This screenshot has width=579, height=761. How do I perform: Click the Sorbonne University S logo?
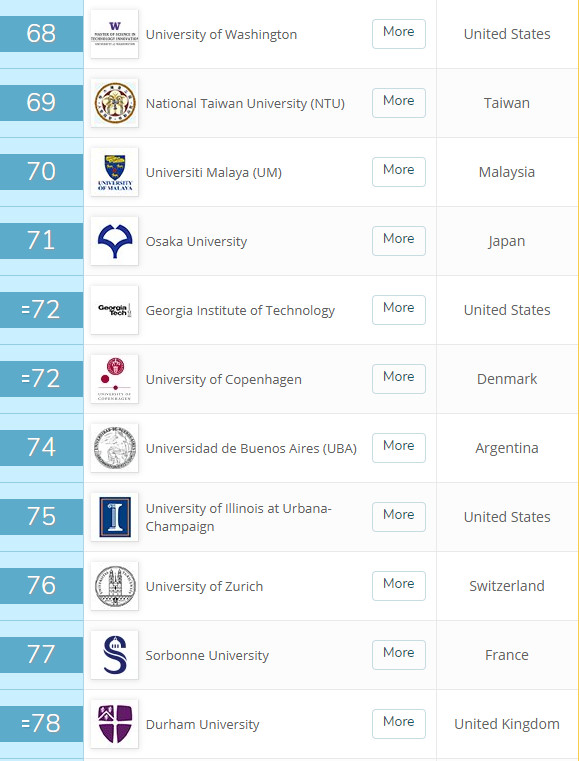click(115, 655)
